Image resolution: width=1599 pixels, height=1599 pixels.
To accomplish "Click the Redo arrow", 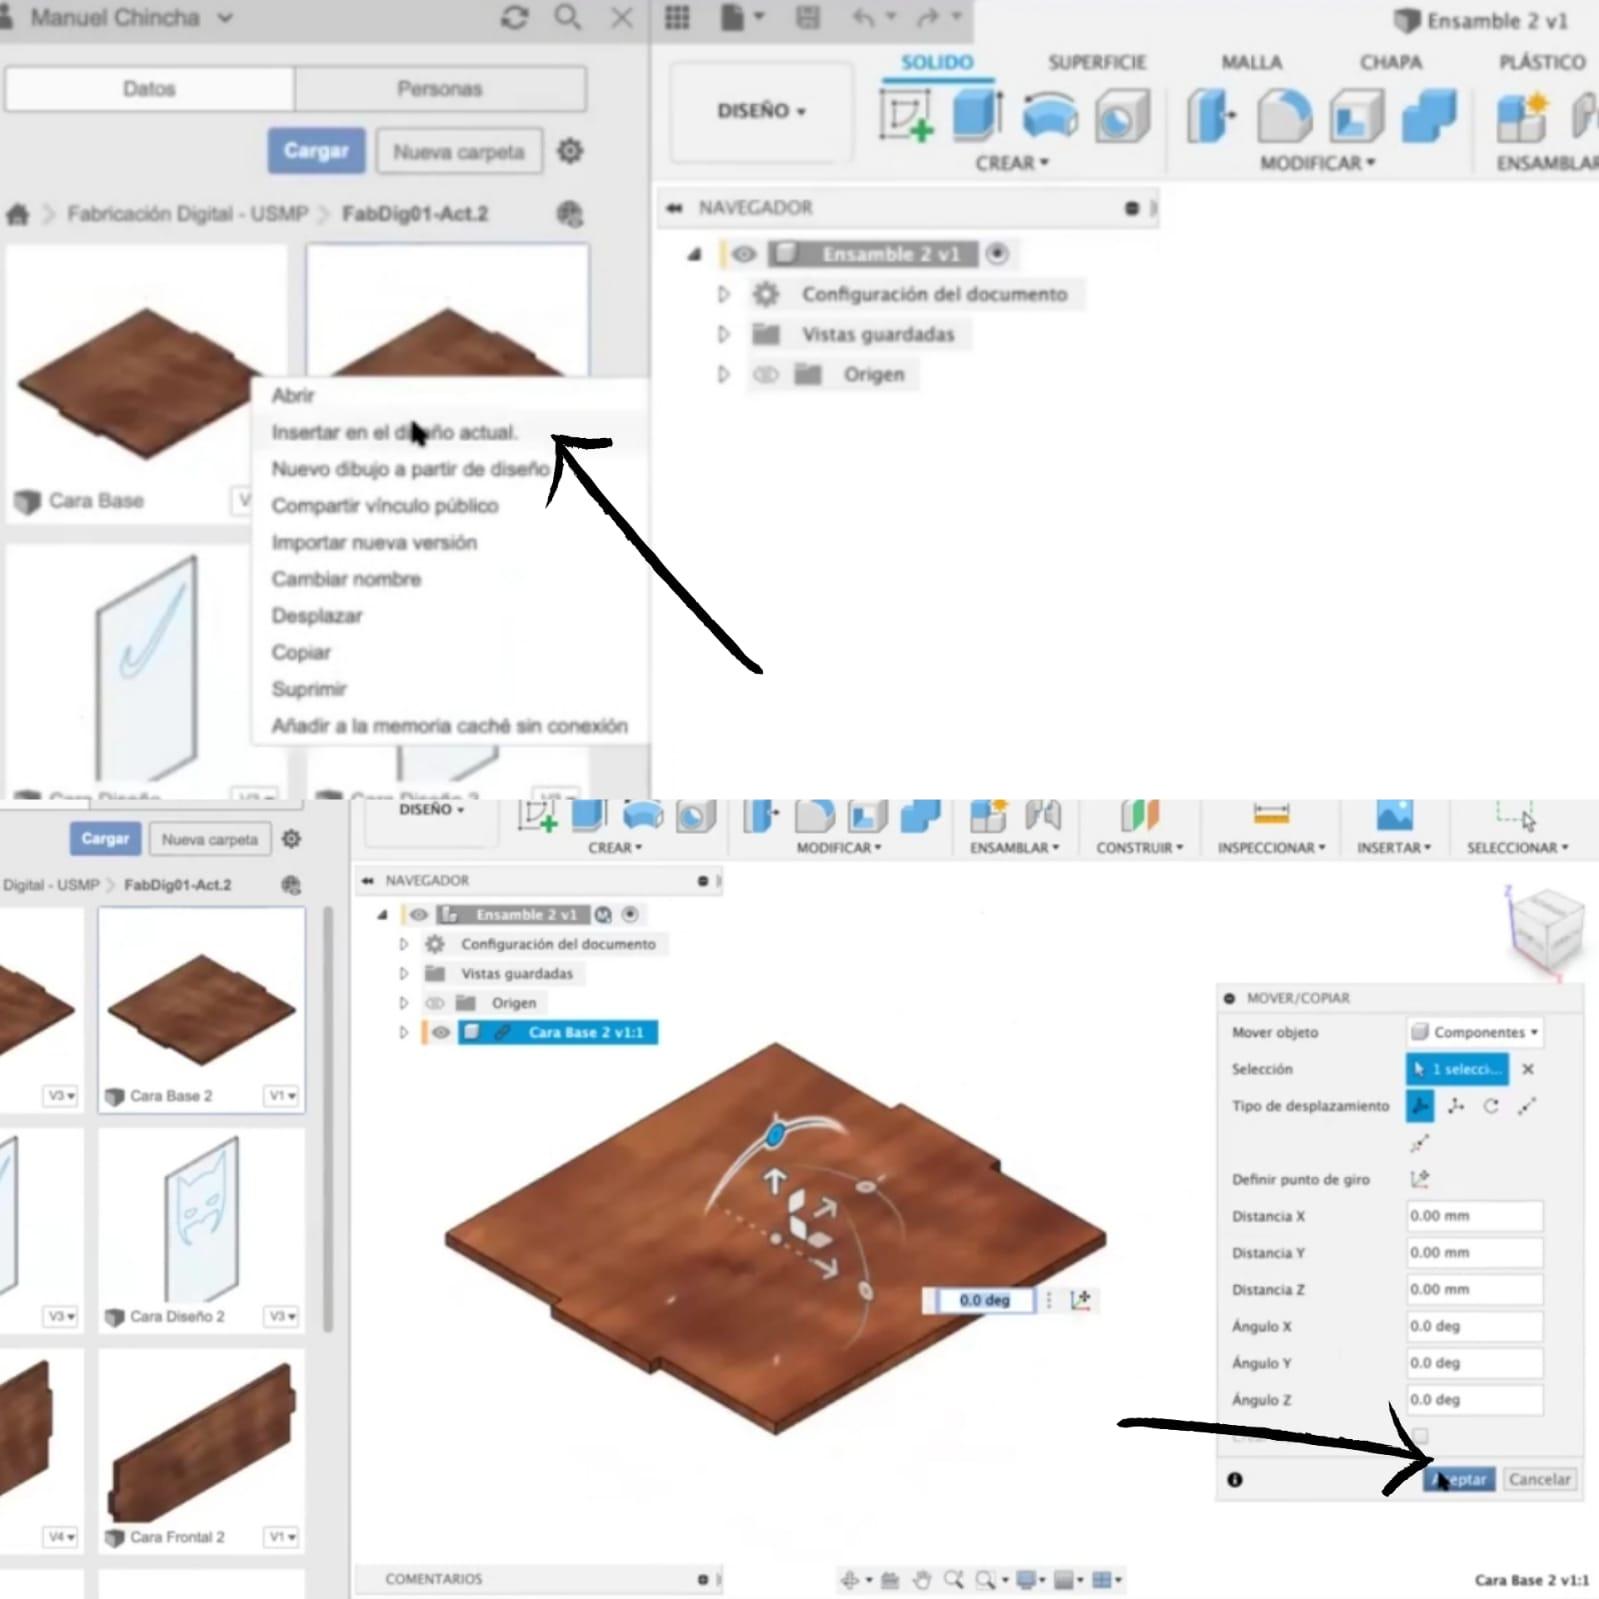I will [929, 17].
